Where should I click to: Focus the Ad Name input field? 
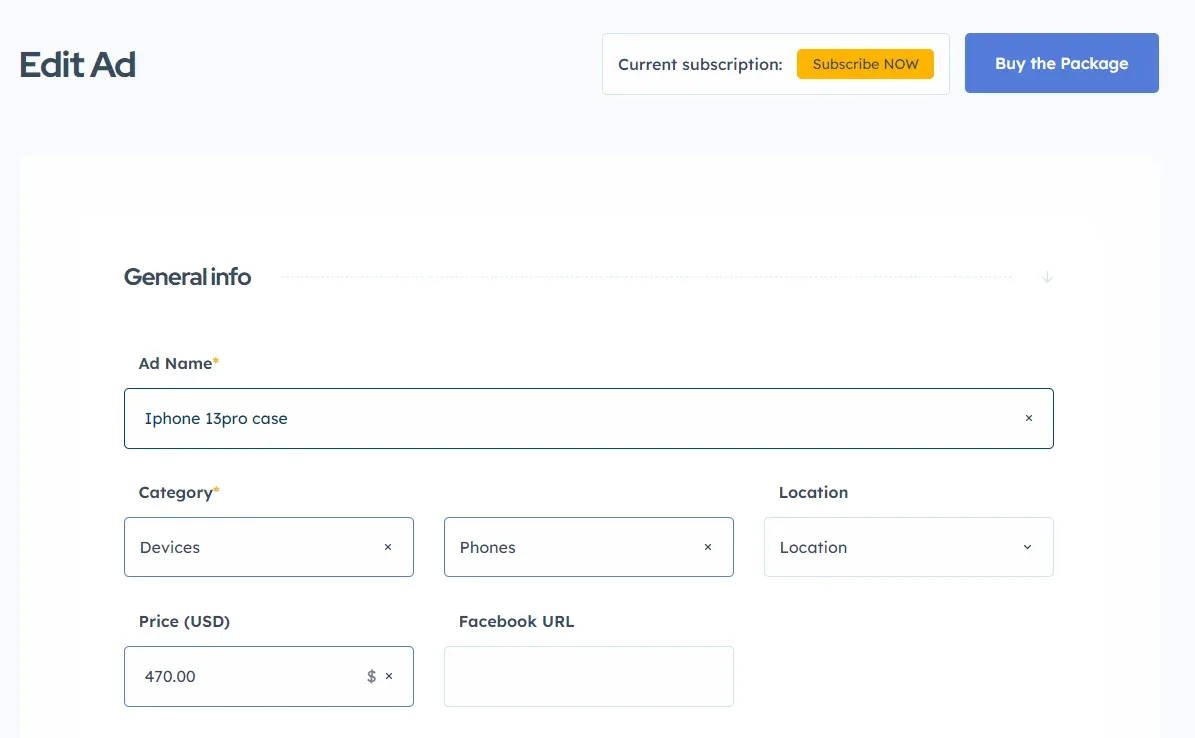click(588, 419)
